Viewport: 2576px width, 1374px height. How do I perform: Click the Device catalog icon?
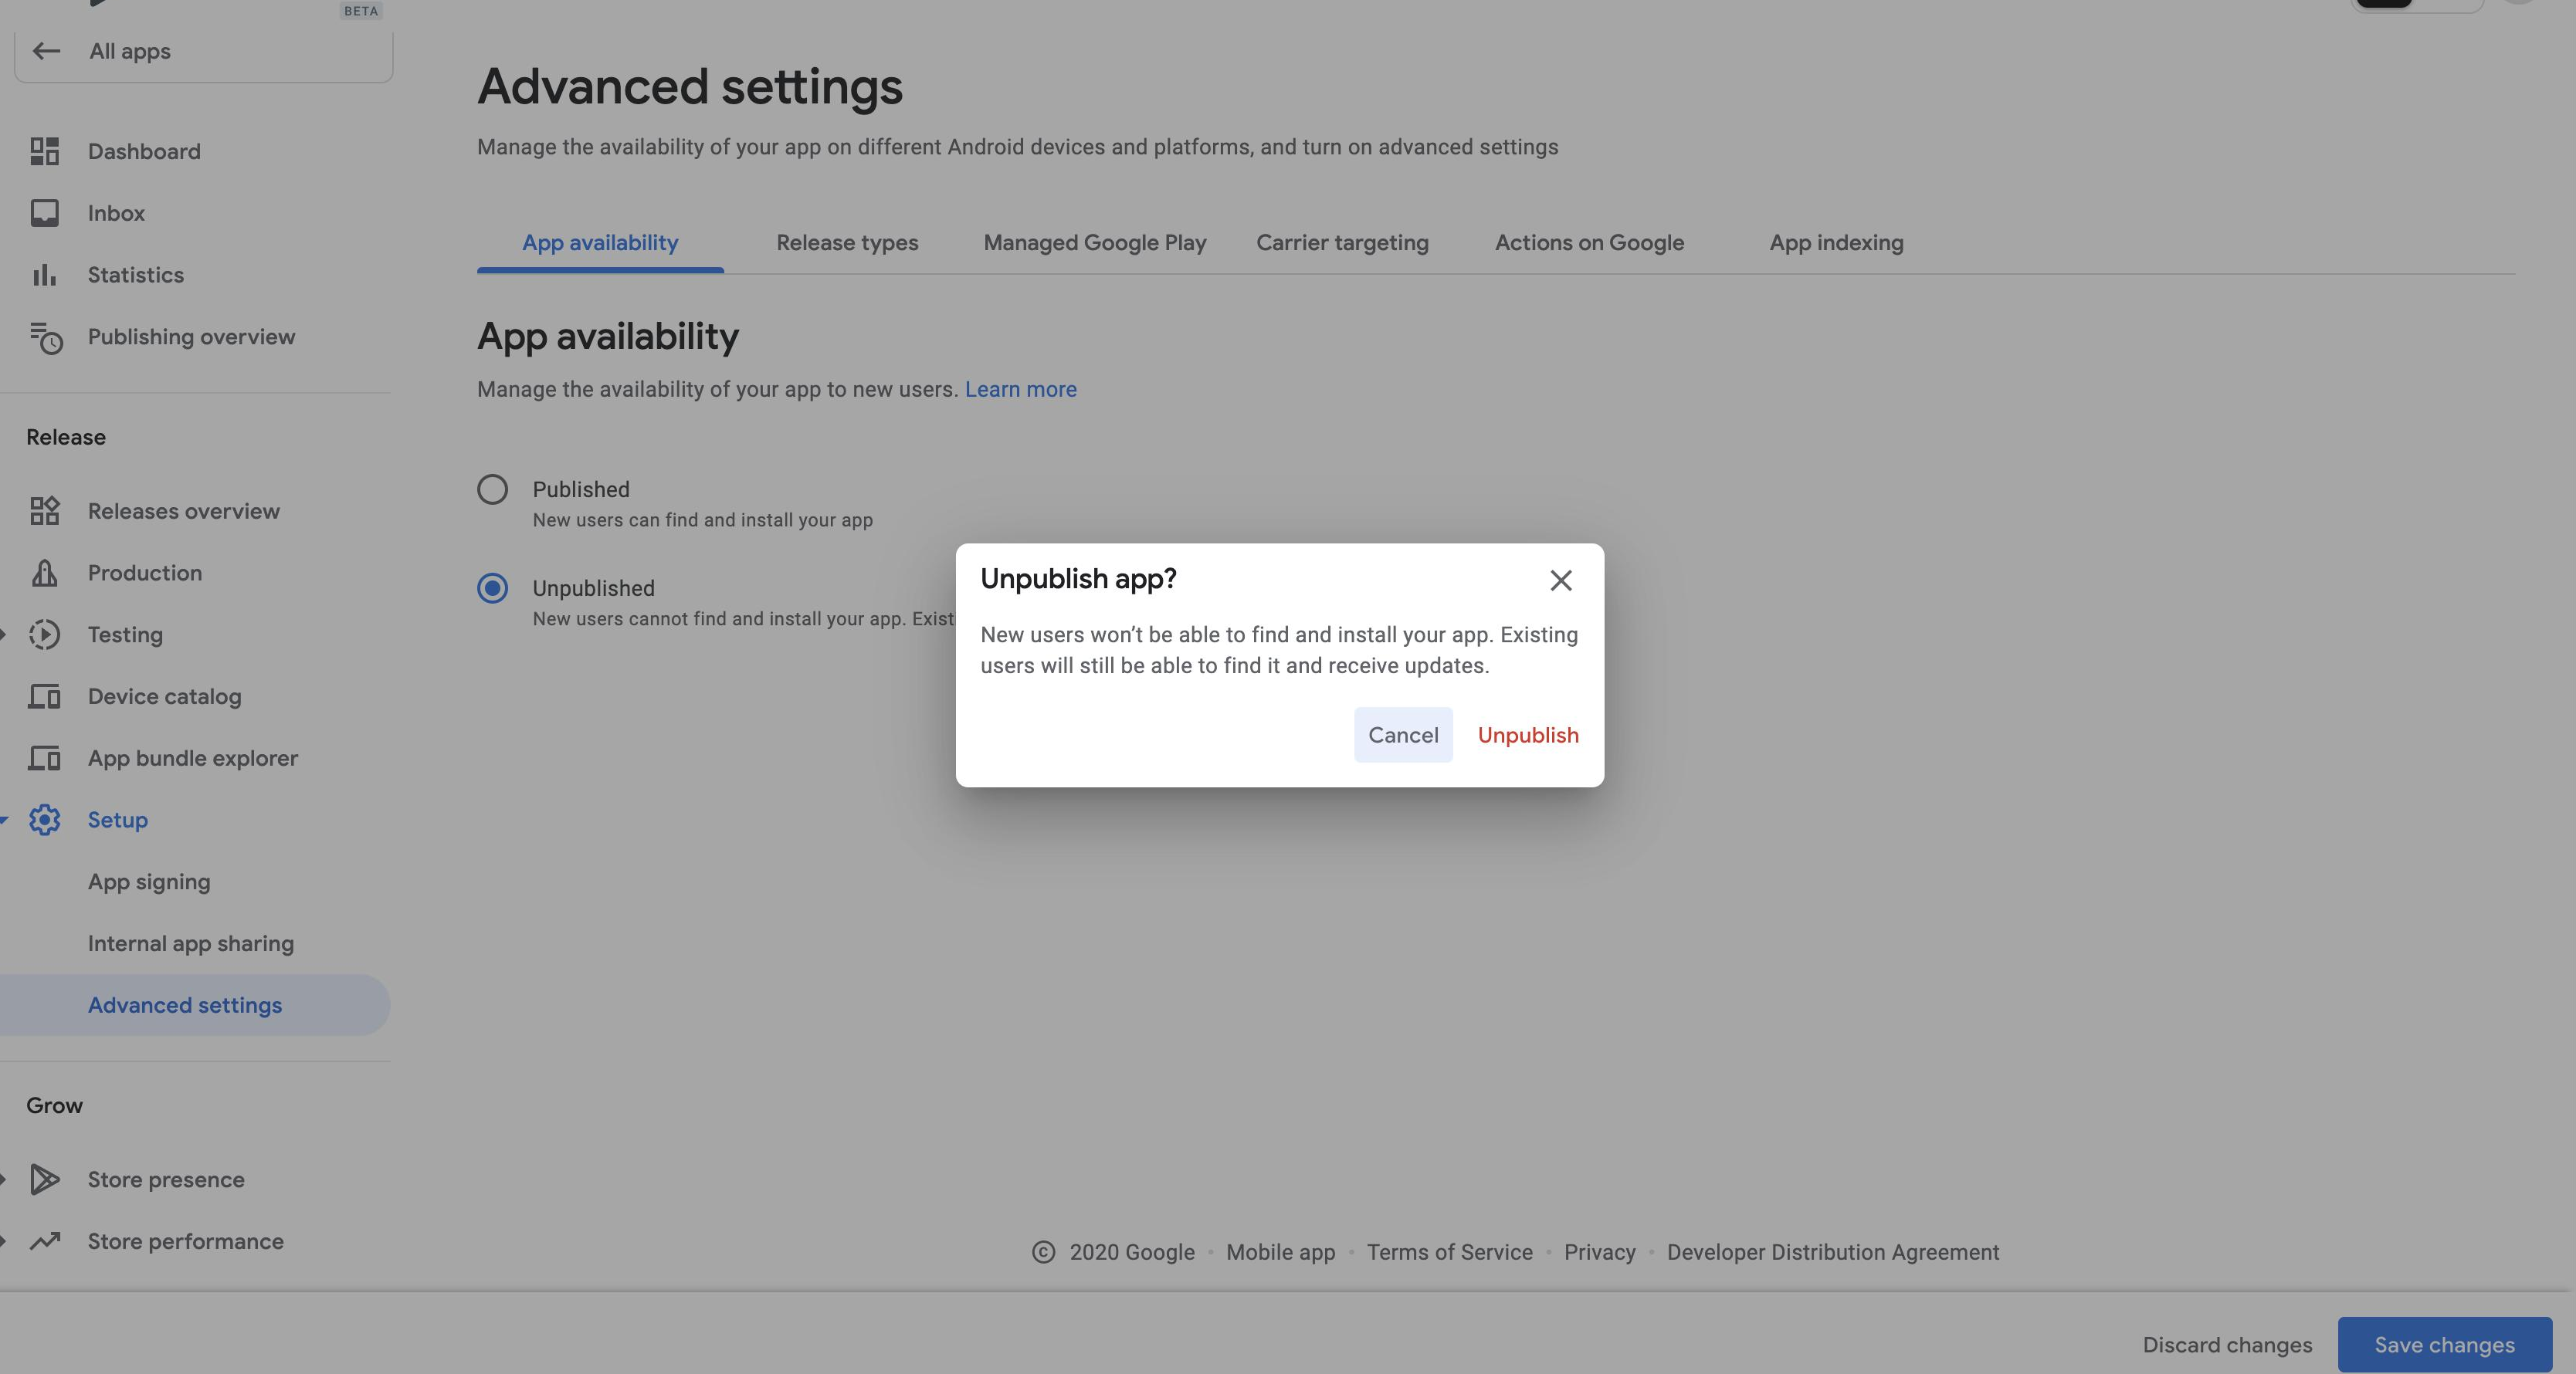click(44, 697)
